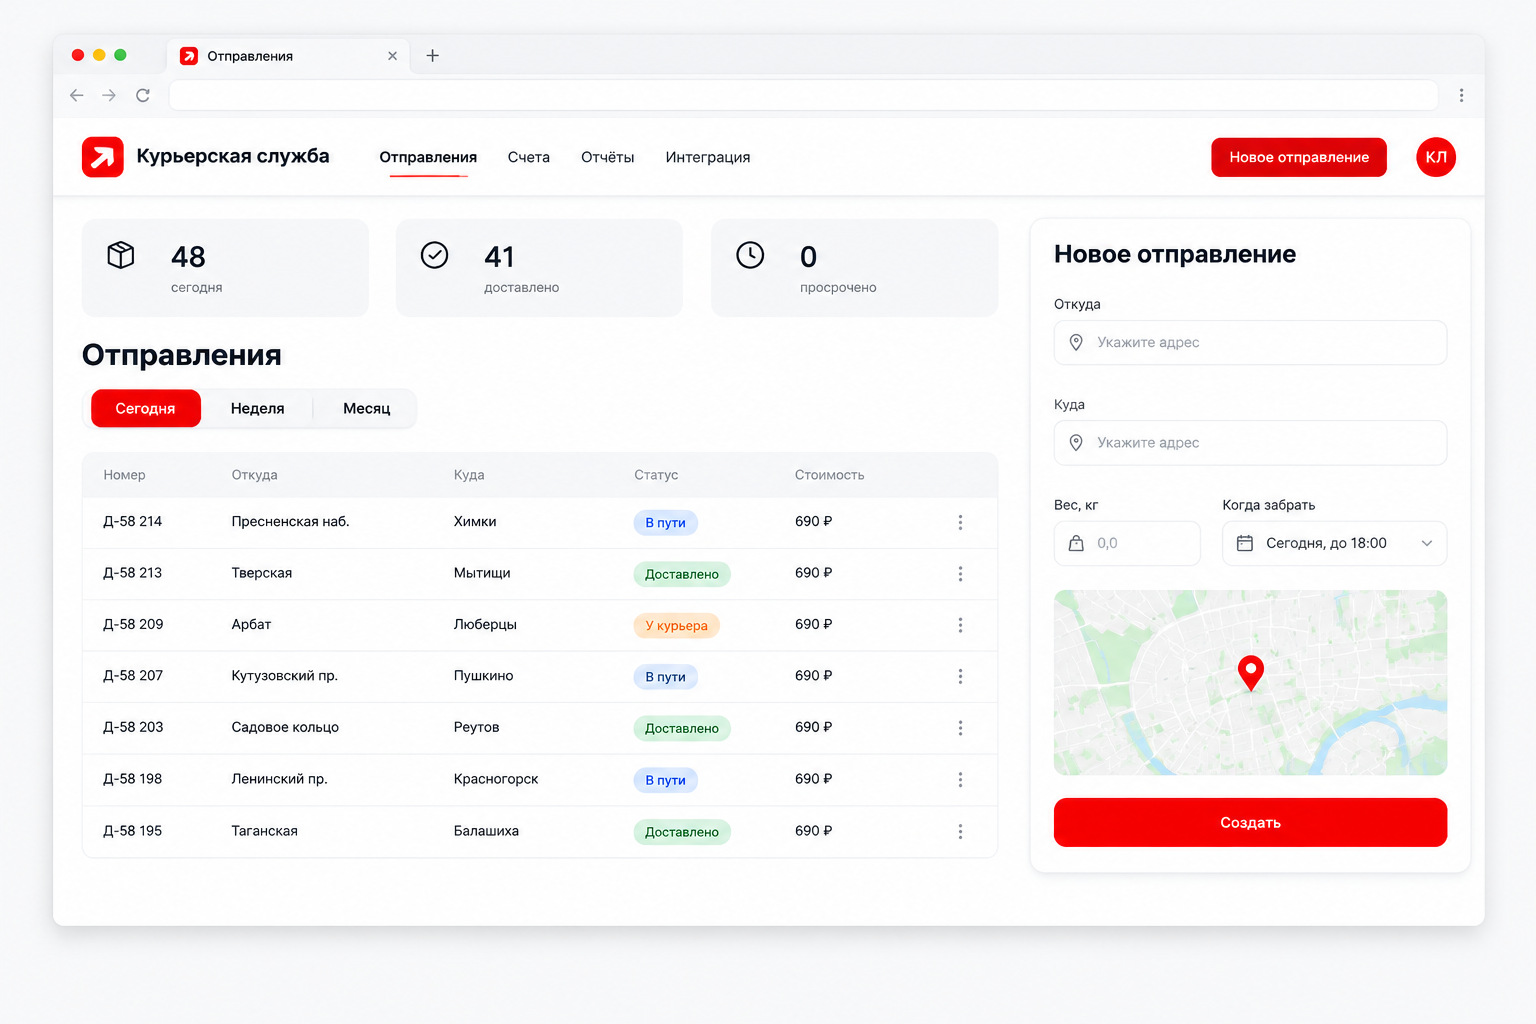Click the Создать button

click(x=1250, y=822)
